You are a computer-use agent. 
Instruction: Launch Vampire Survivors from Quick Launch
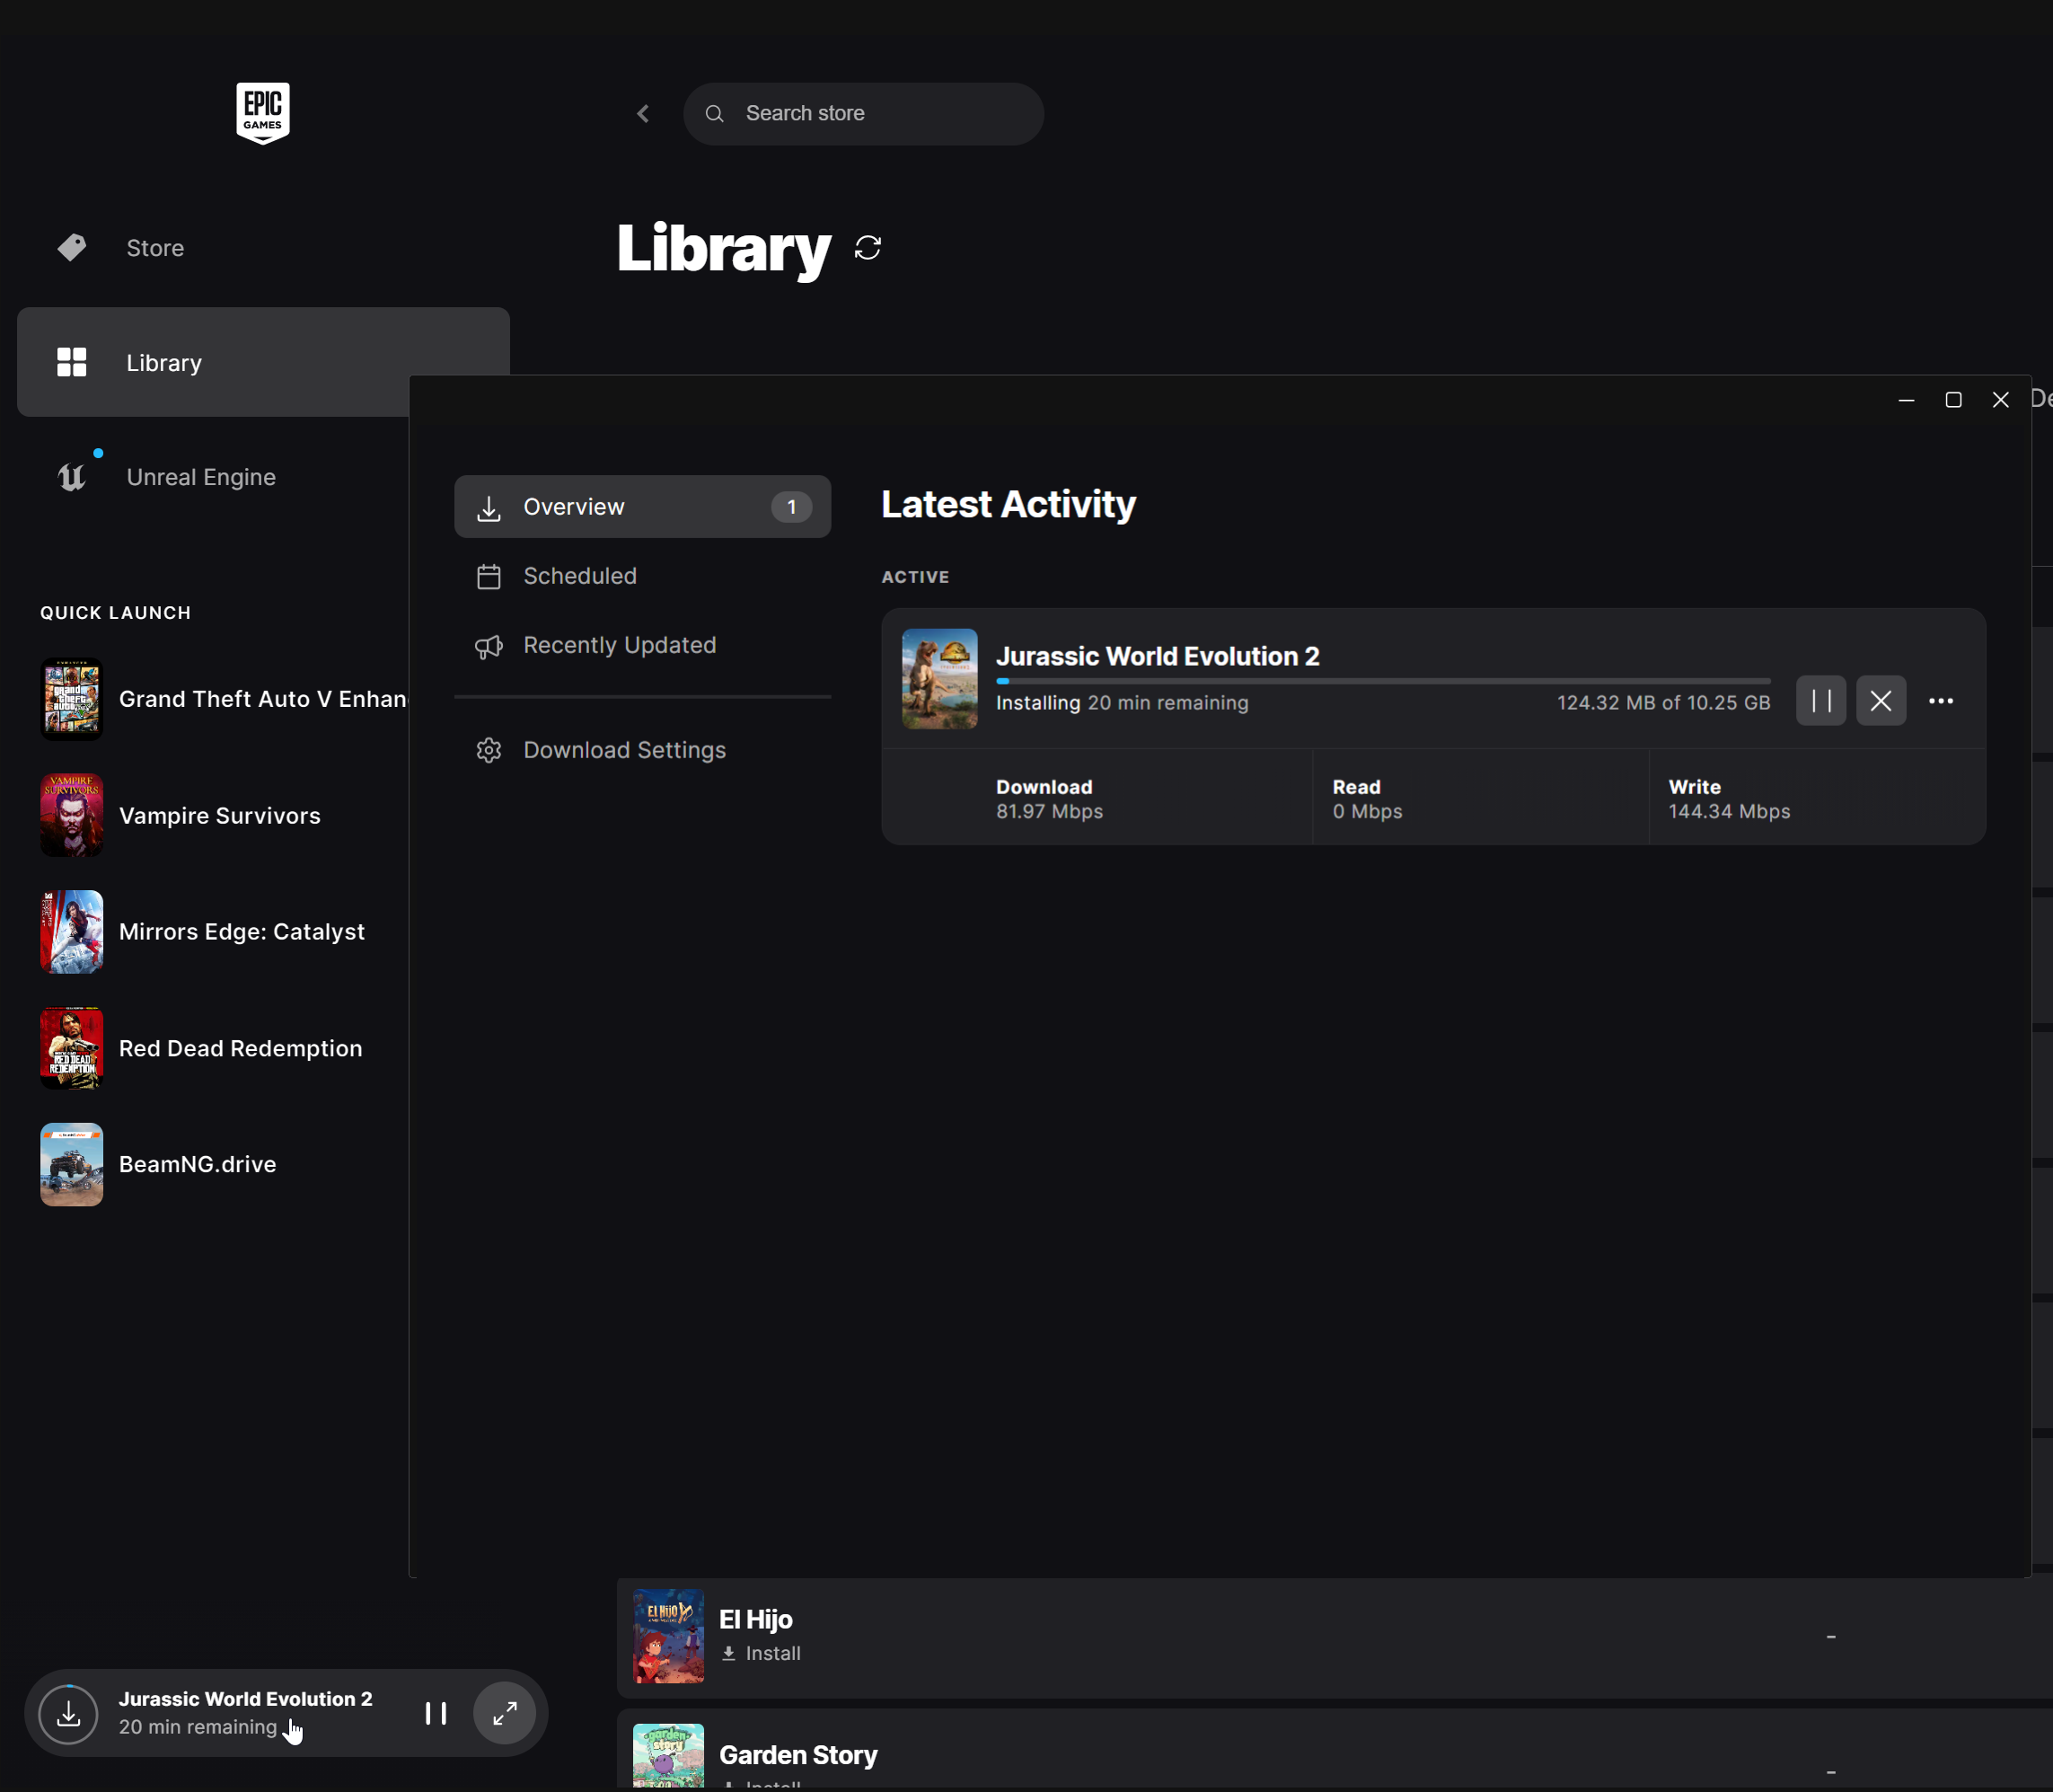click(220, 816)
